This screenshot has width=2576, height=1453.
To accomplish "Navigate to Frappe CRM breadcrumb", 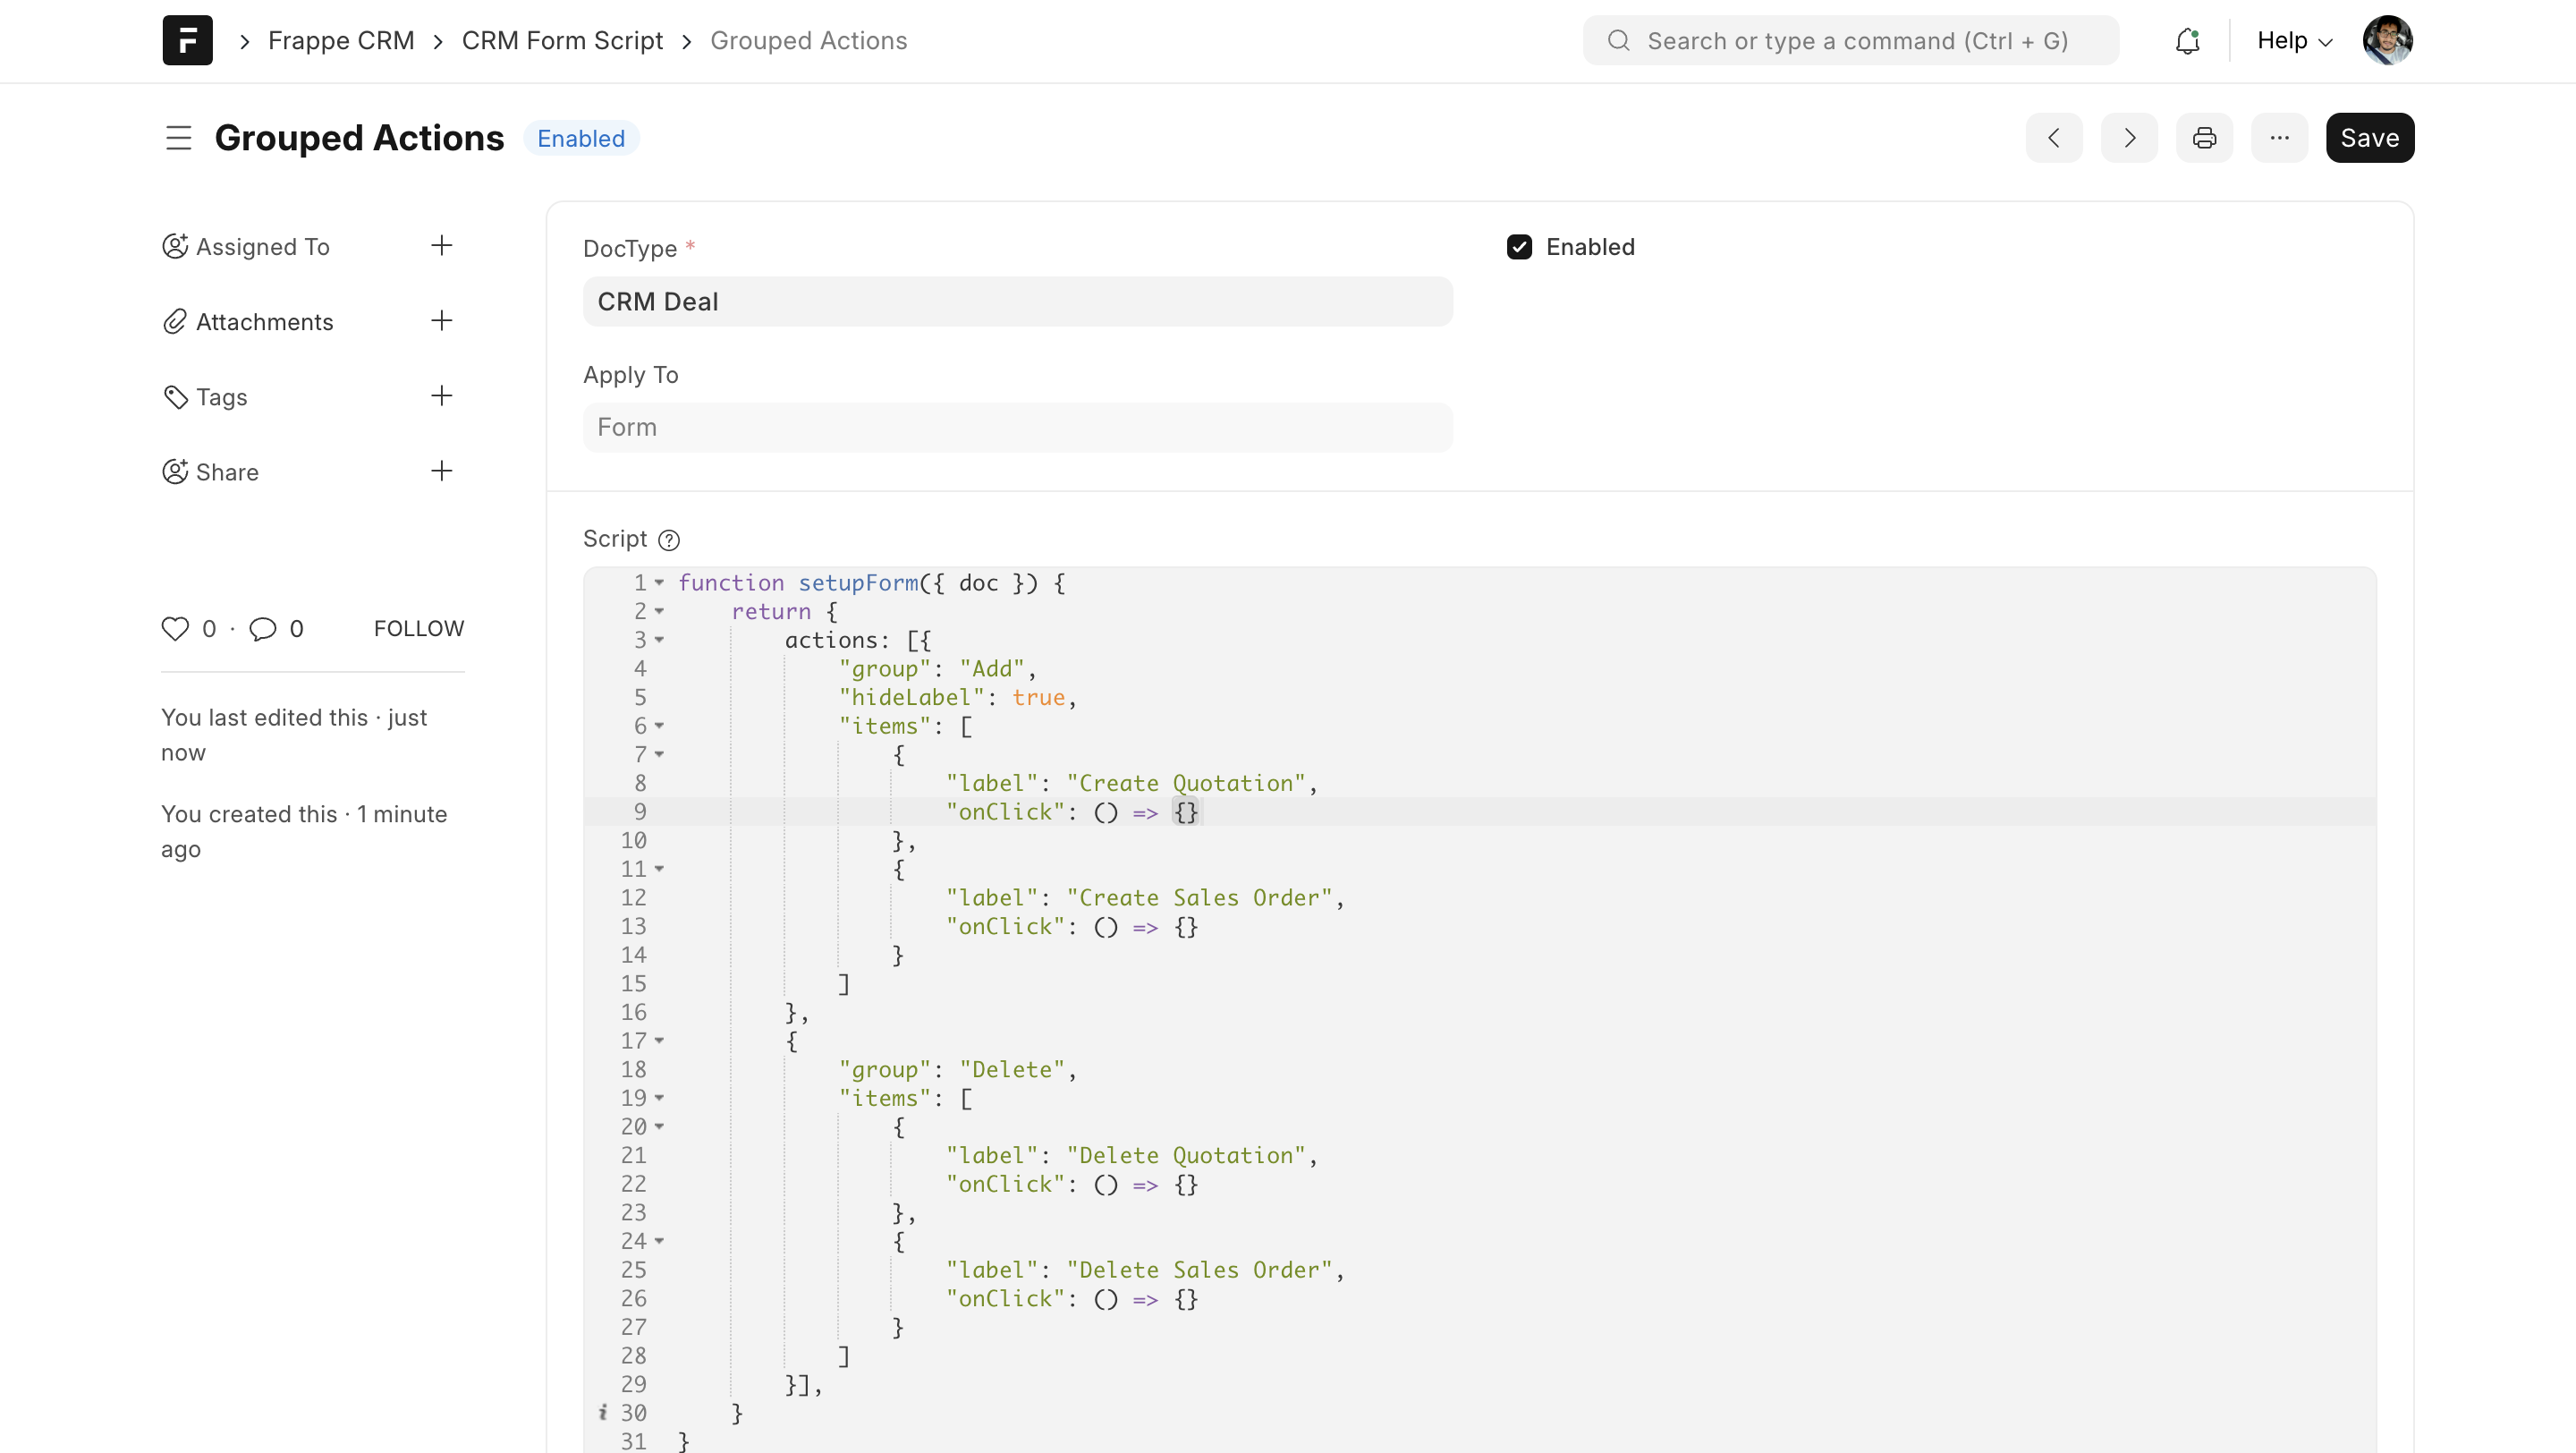I will click(341, 41).
